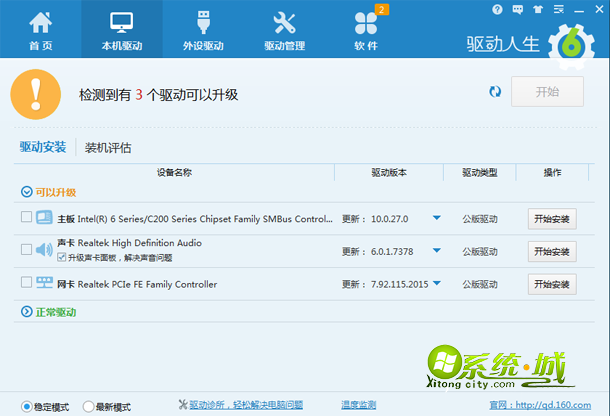Click the network card device icon
The width and height of the screenshot is (610, 416).
(x=44, y=283)
